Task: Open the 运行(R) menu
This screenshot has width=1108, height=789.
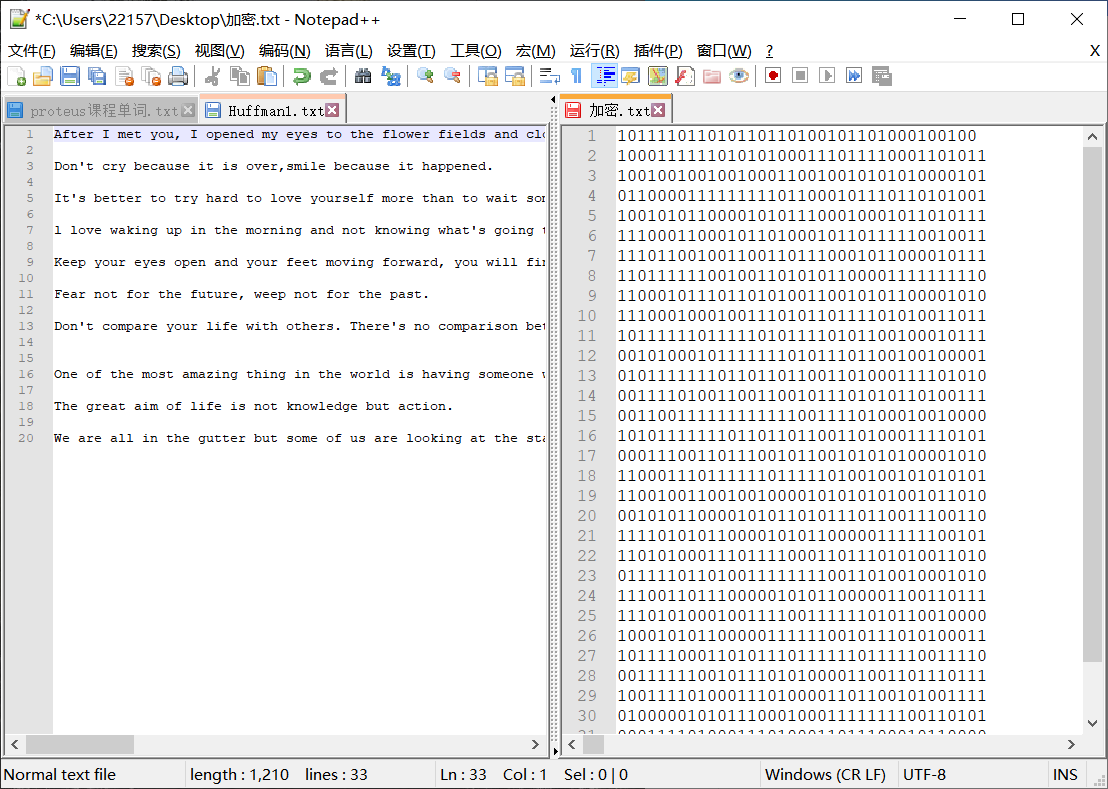Action: [x=594, y=51]
